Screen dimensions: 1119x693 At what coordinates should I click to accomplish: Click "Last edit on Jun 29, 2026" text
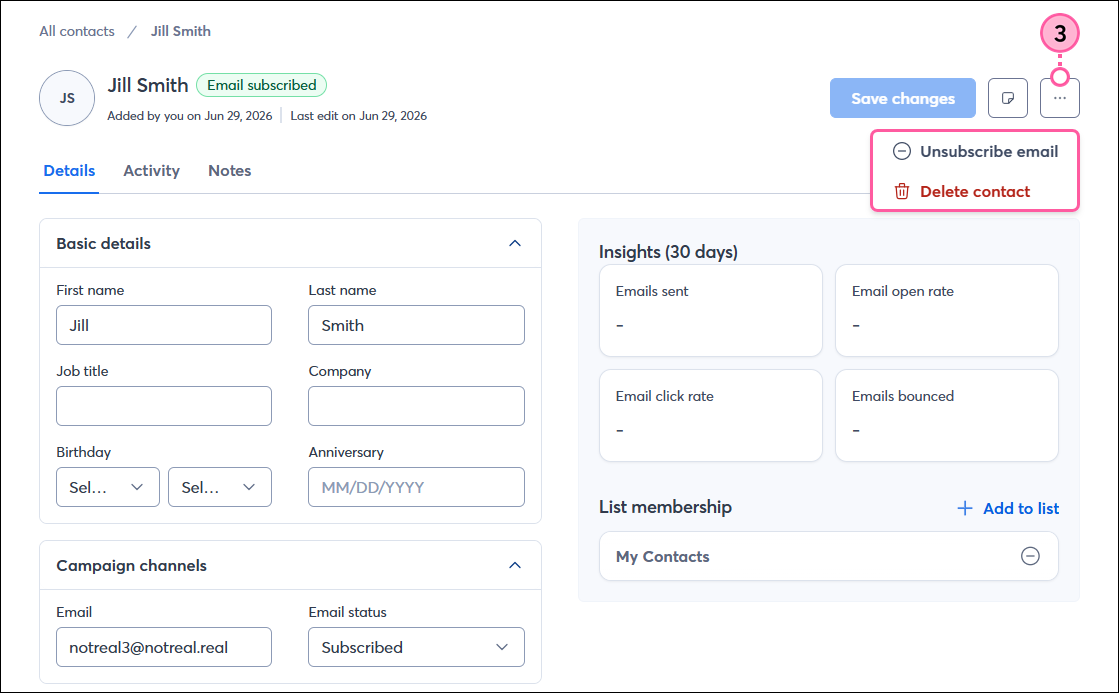(x=358, y=116)
